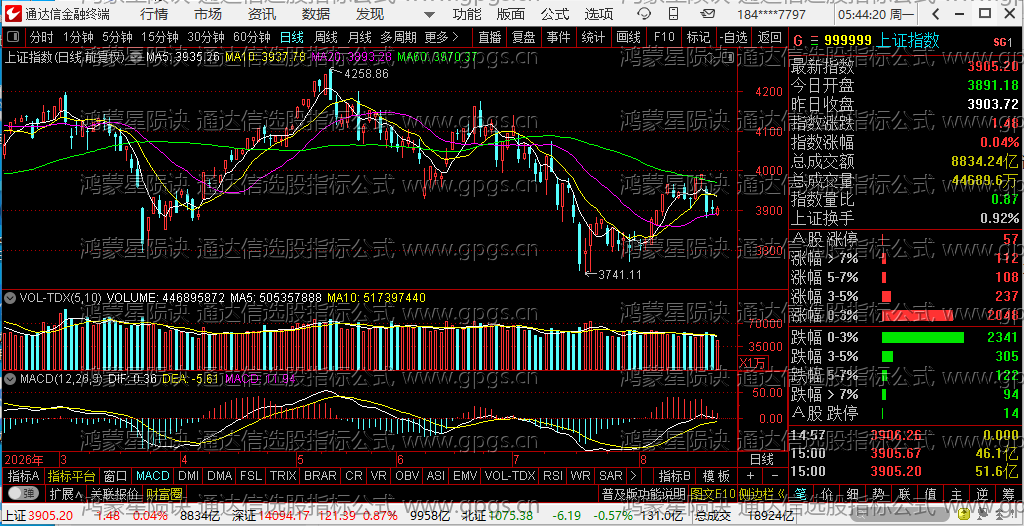This screenshot has height=526, width=1024.
Task: Click the minus zoom button beside 模板
Action: point(775,476)
